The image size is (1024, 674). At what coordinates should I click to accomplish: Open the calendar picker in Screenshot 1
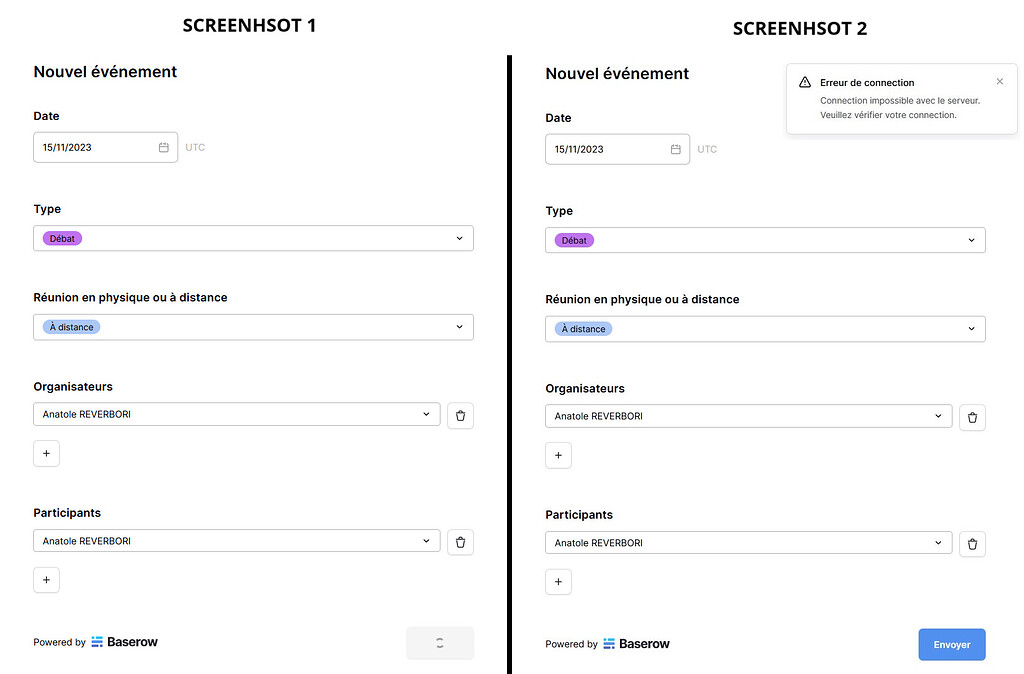click(x=163, y=146)
